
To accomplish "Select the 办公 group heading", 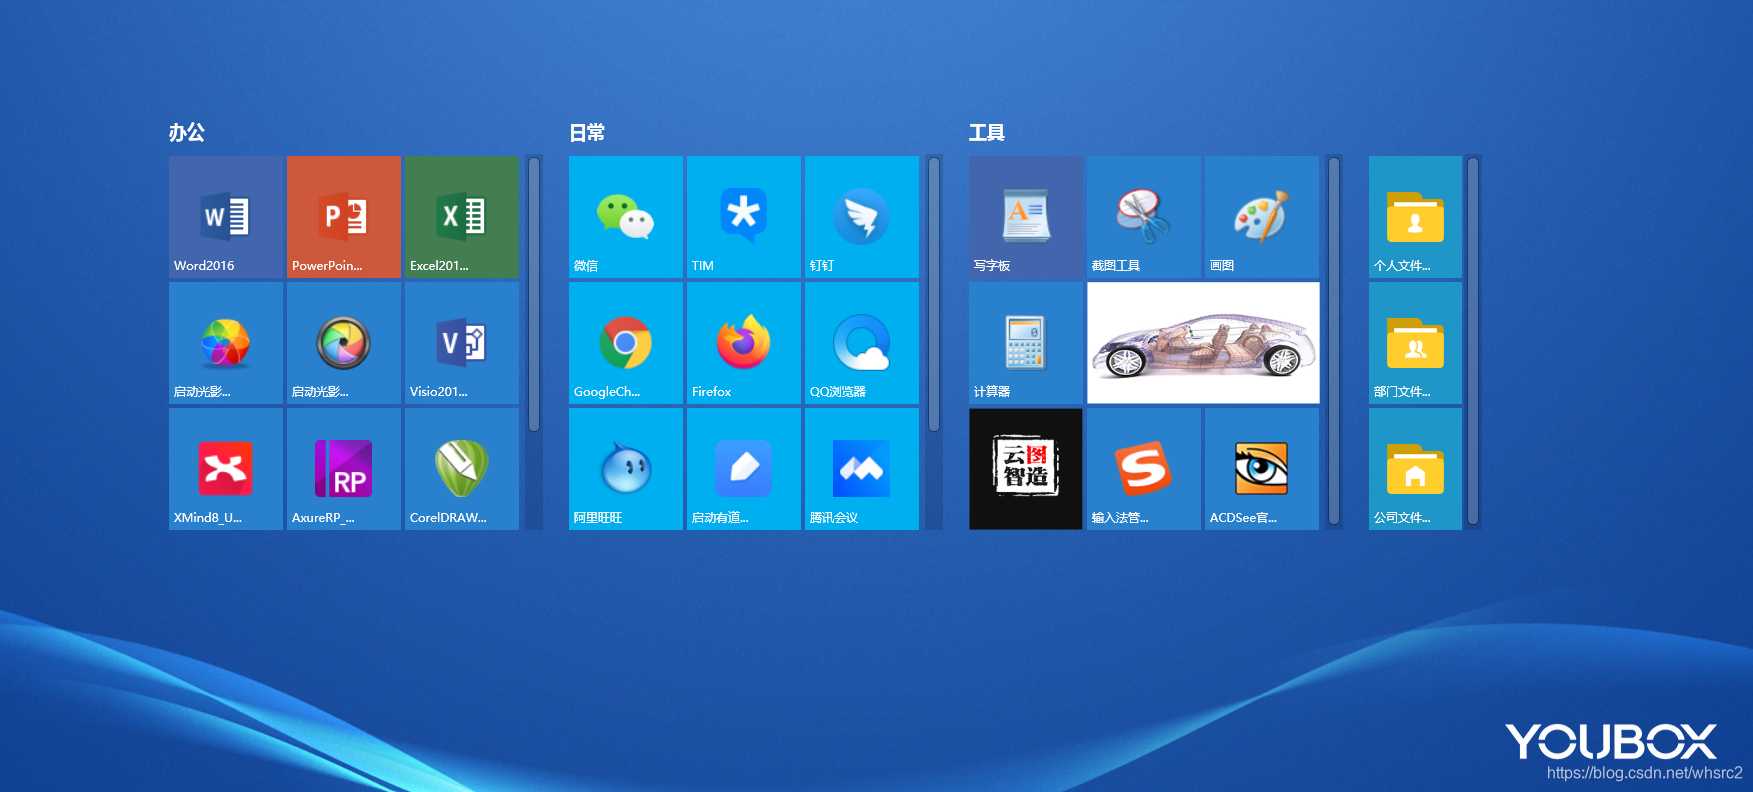I will [x=187, y=132].
